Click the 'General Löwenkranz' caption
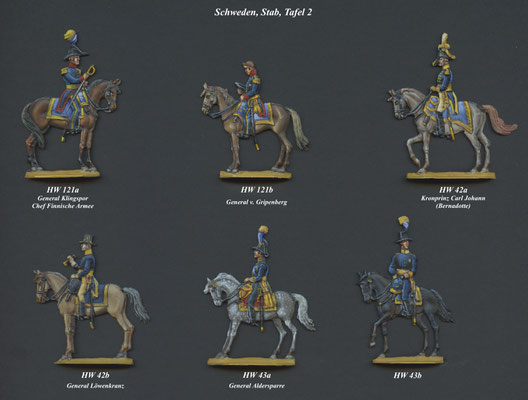Screen dimensions: 528x400 tap(95, 386)
